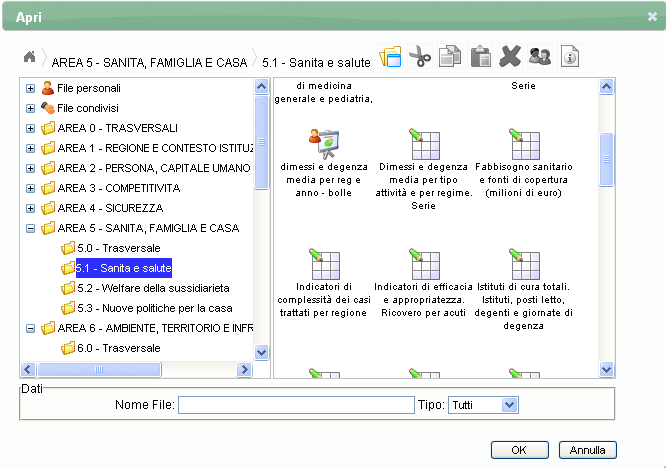Open the Tipo dropdown showing Tutti
This screenshot has height=468, width=666.
point(483,405)
